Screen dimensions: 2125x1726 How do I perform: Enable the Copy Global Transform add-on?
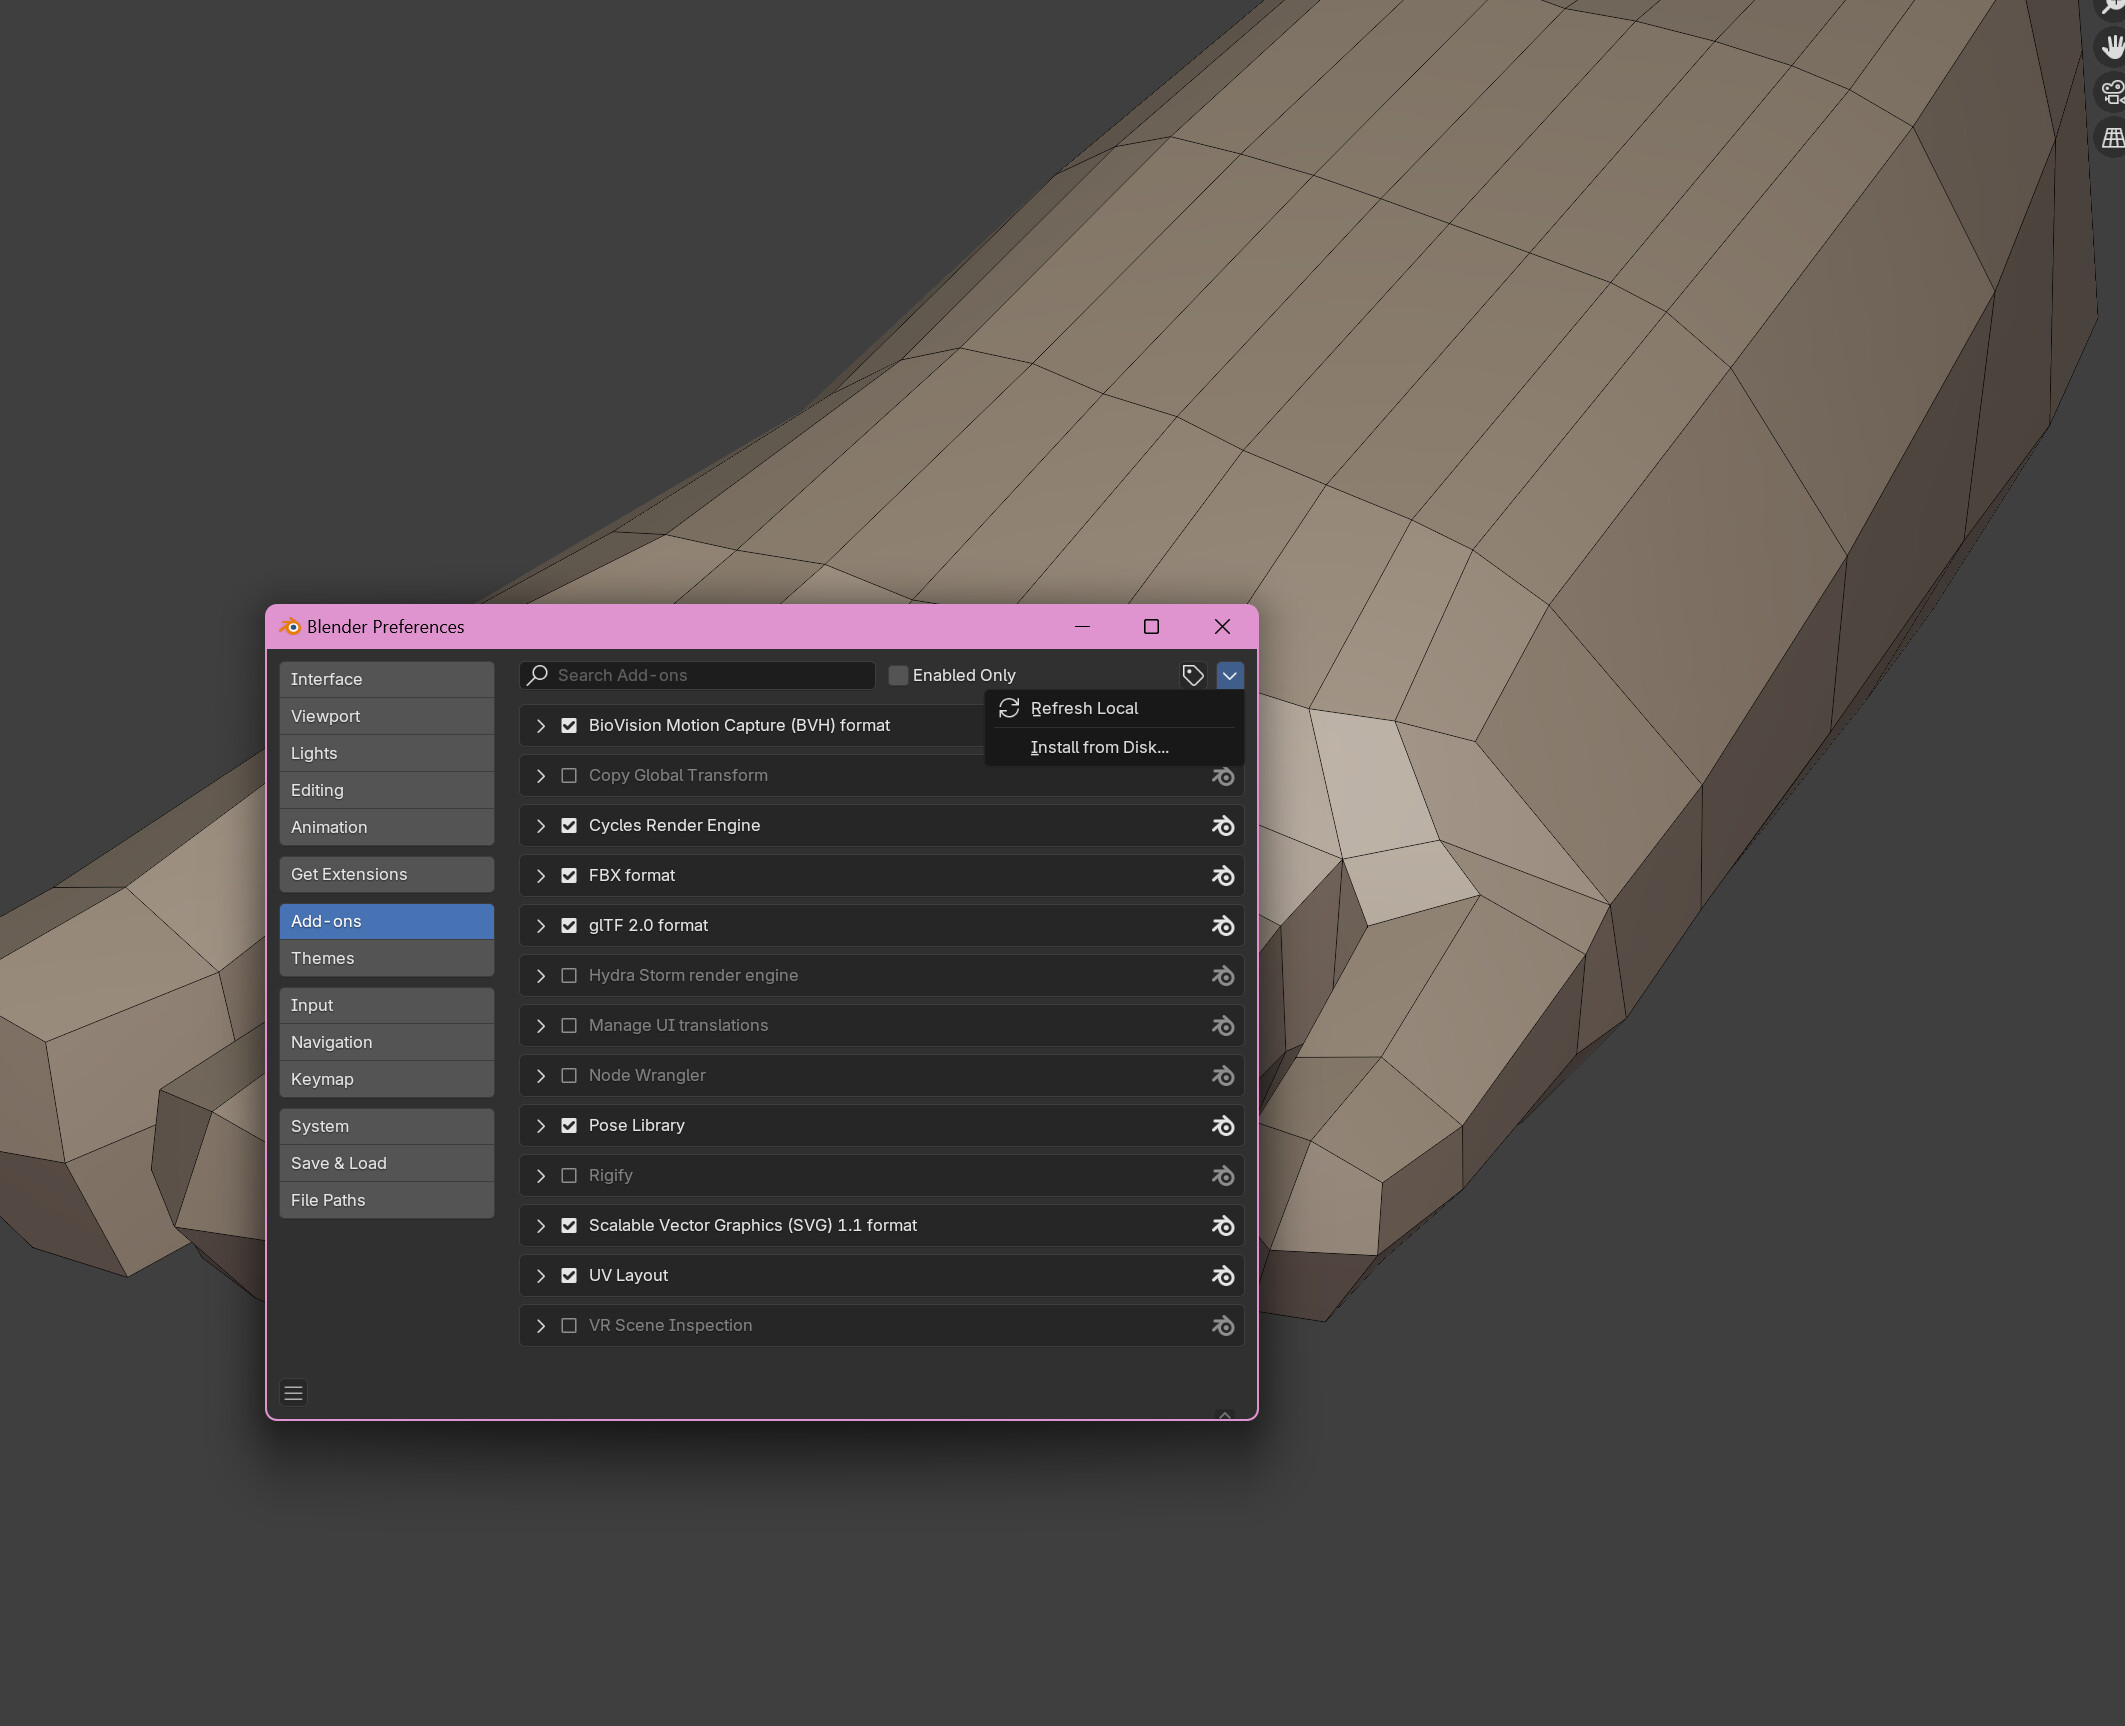[x=569, y=776]
